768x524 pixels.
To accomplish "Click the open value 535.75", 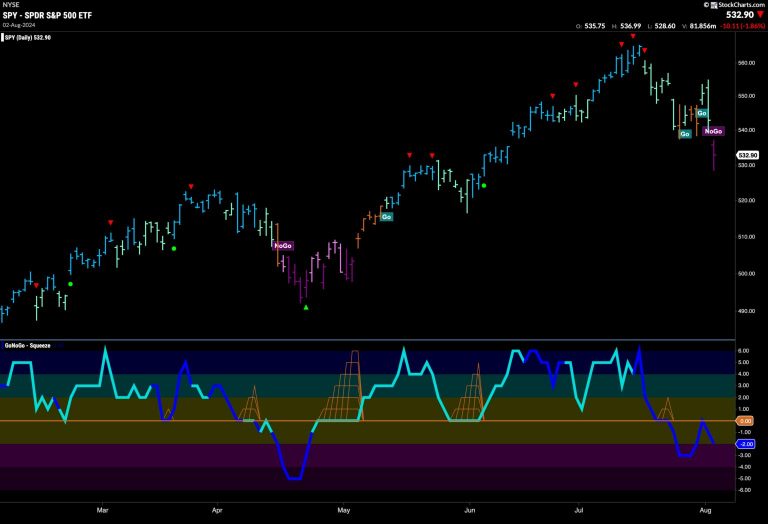I will (595, 26).
